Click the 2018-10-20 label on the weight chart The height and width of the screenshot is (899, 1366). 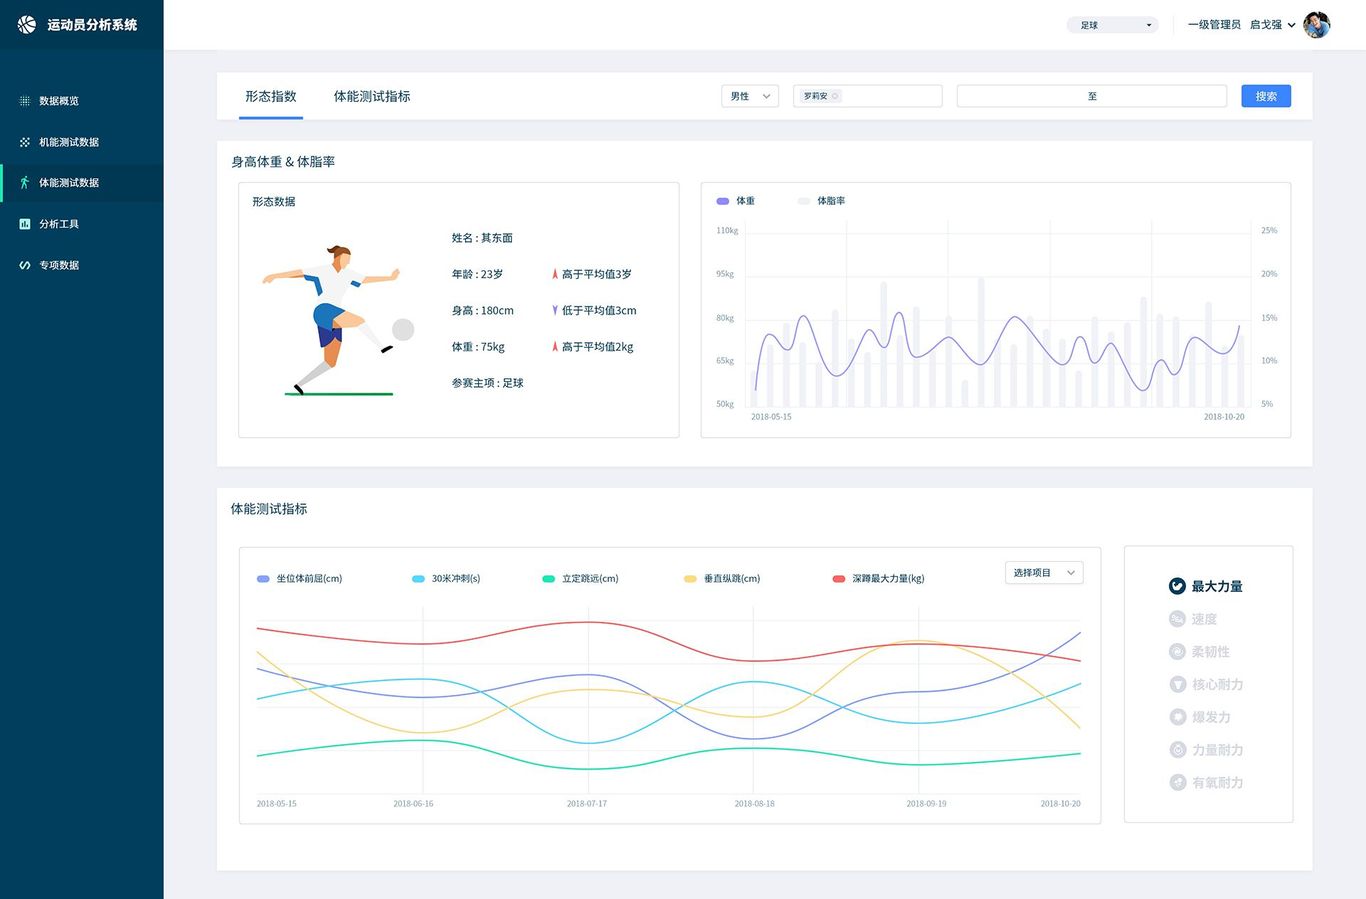coord(1224,417)
